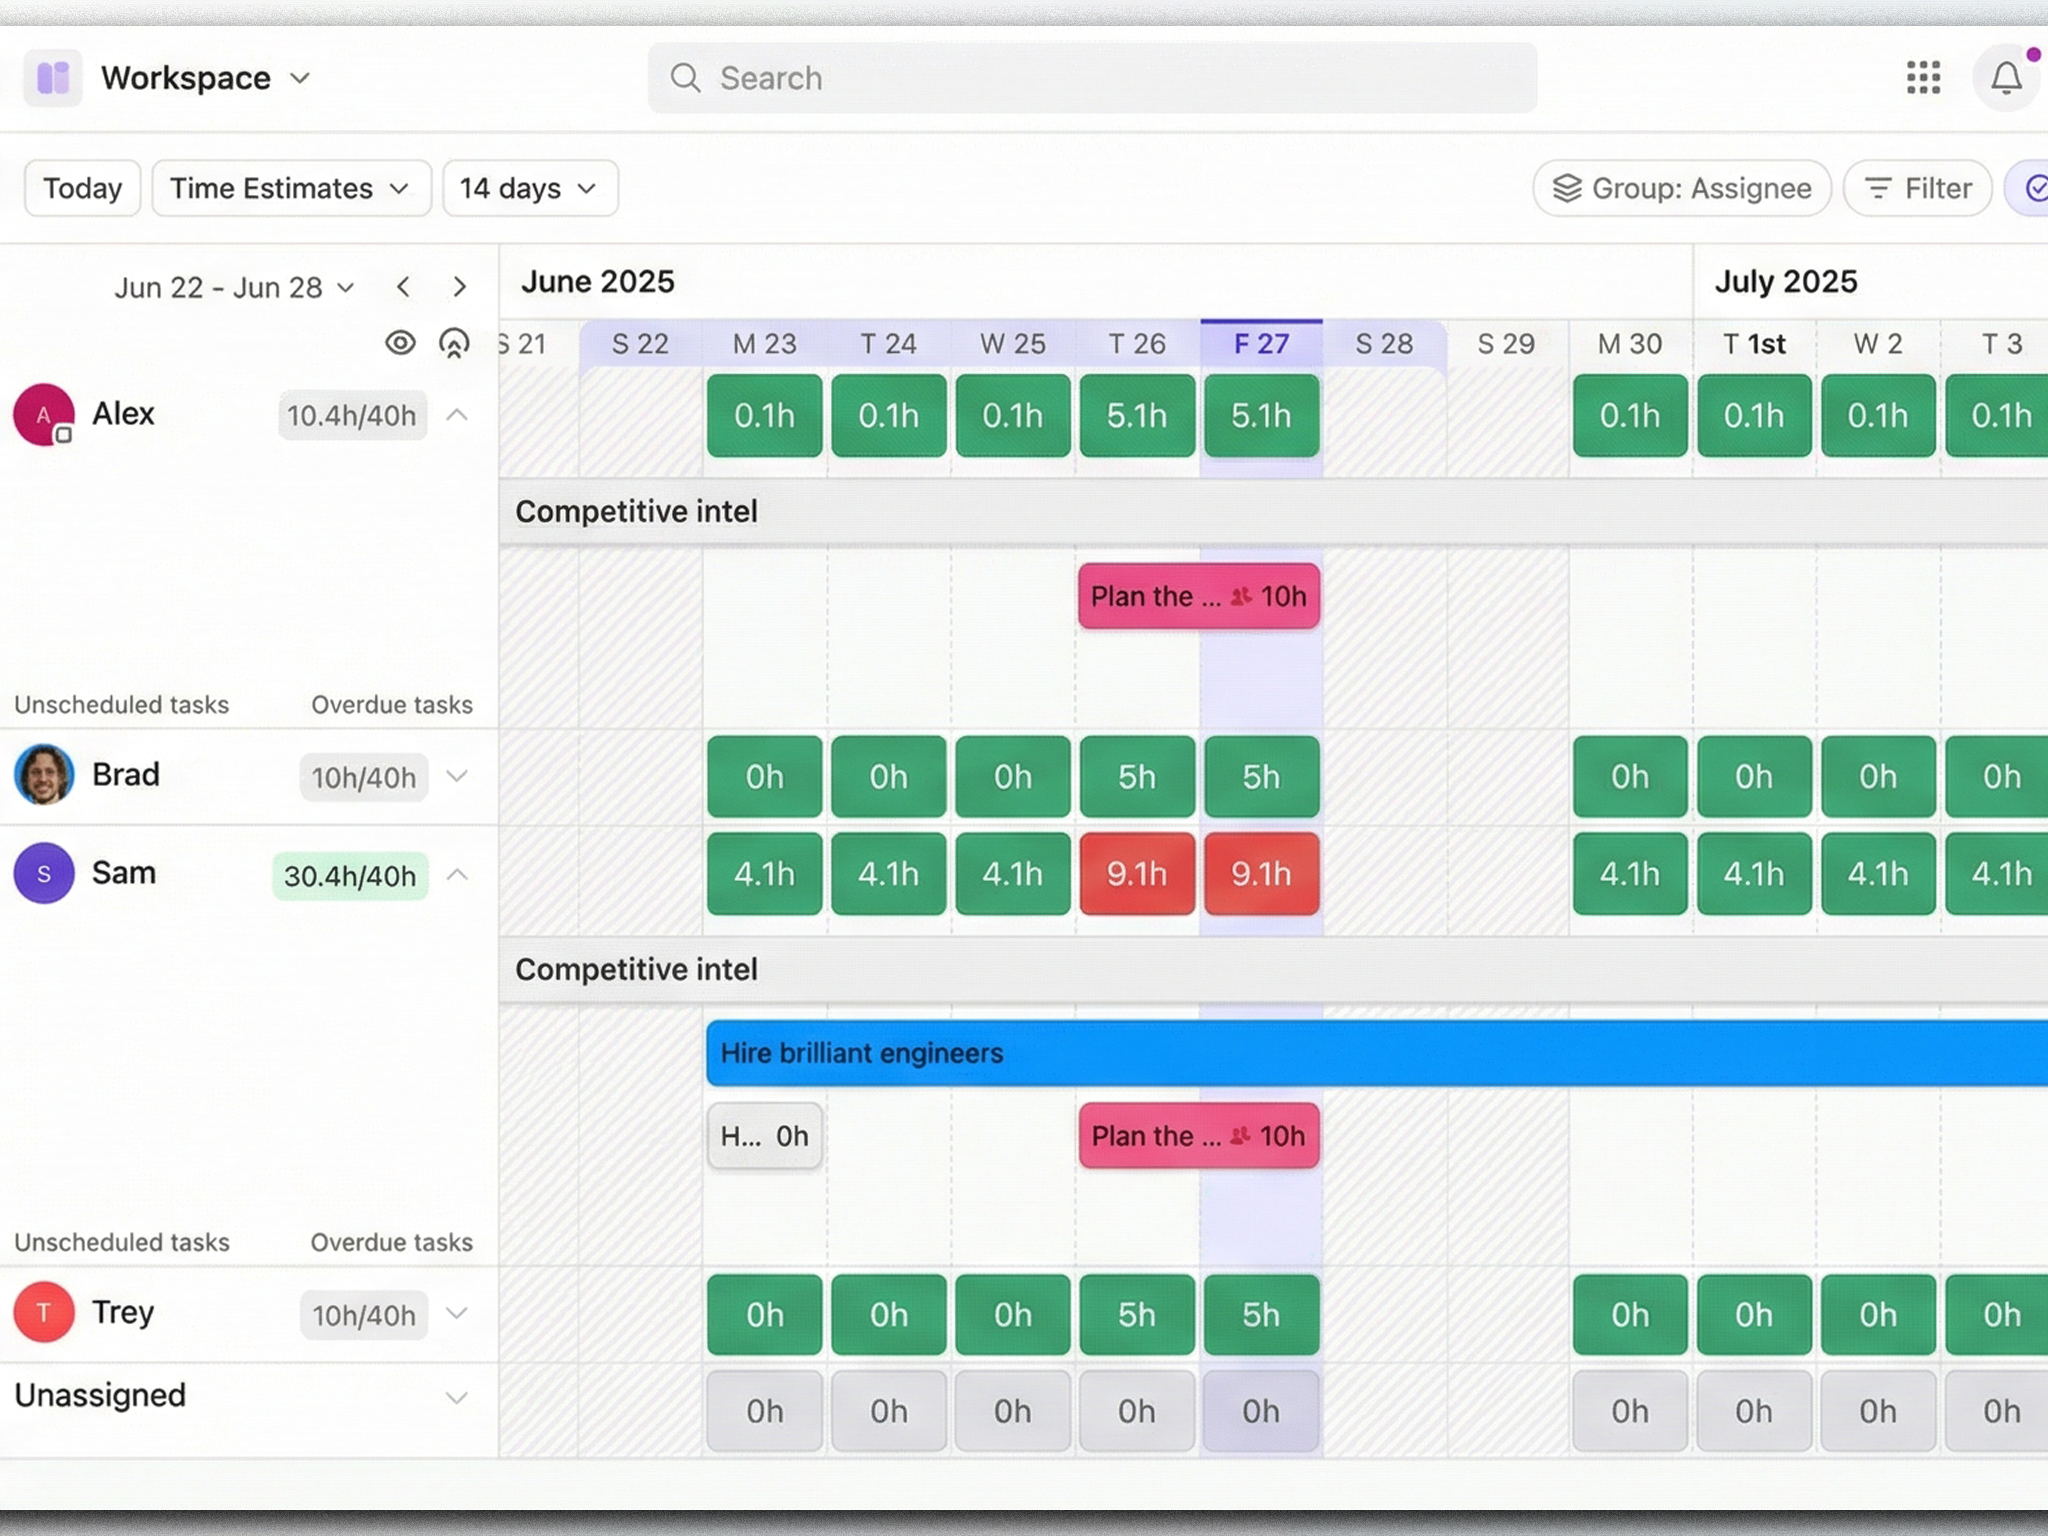Click the Filter lines icon

click(1878, 188)
